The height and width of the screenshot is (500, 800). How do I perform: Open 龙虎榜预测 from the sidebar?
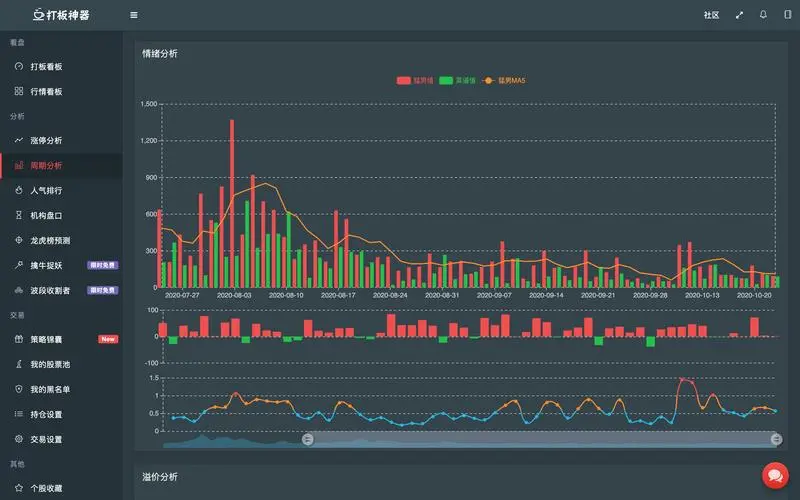click(50, 240)
